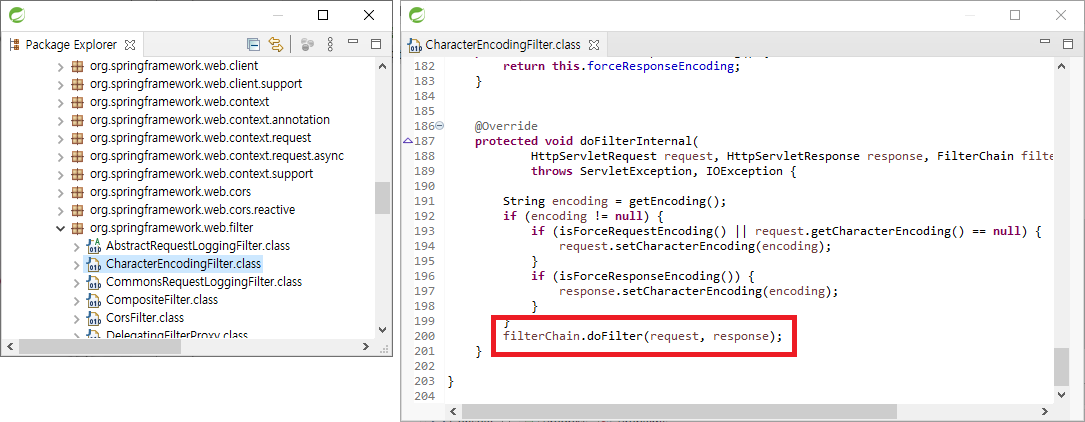The width and height of the screenshot is (1085, 422).
Task: Click Spring logo in editor window title
Action: (417, 15)
